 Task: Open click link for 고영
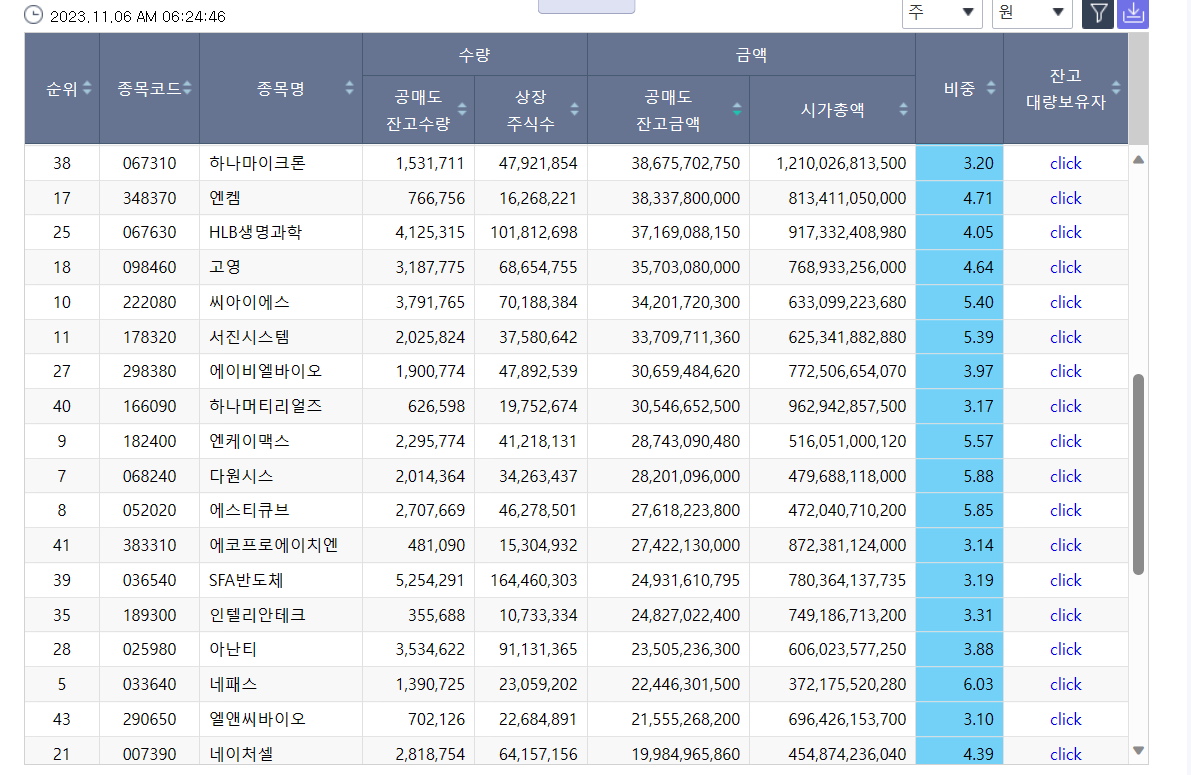click(x=1065, y=267)
